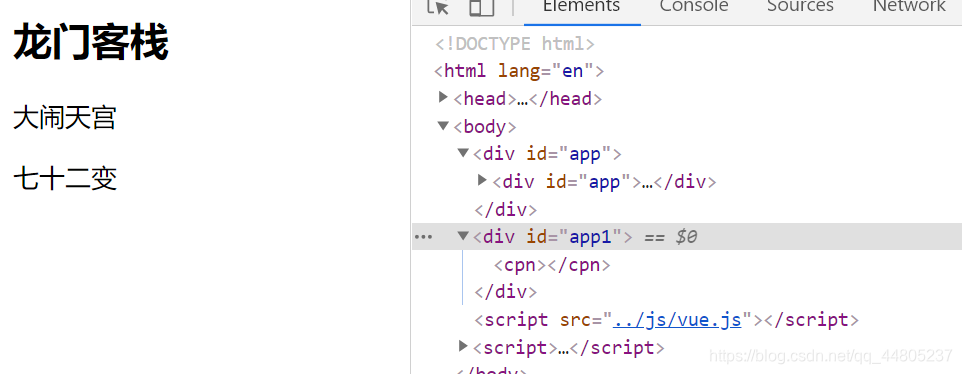Select the closing </div> of outer app
The width and height of the screenshot is (962, 374).
click(506, 210)
